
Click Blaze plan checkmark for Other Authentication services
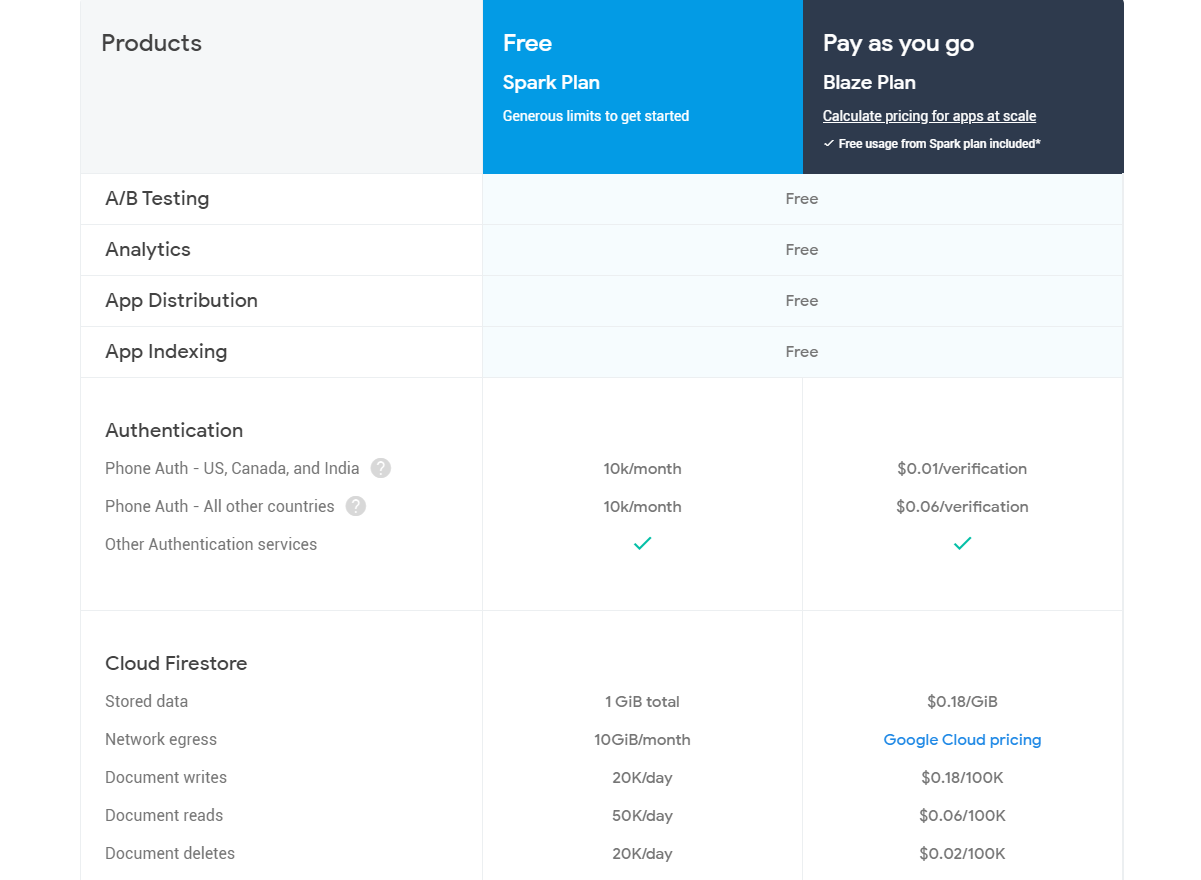(962, 543)
